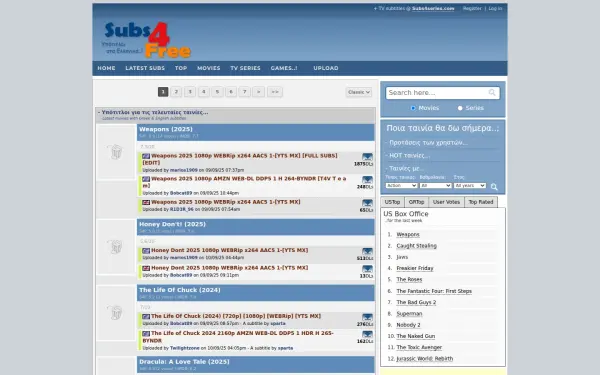The width and height of the screenshot is (600, 375).
Task: Open the Προτάσεις των χρηστών... link
Action: click(428, 143)
